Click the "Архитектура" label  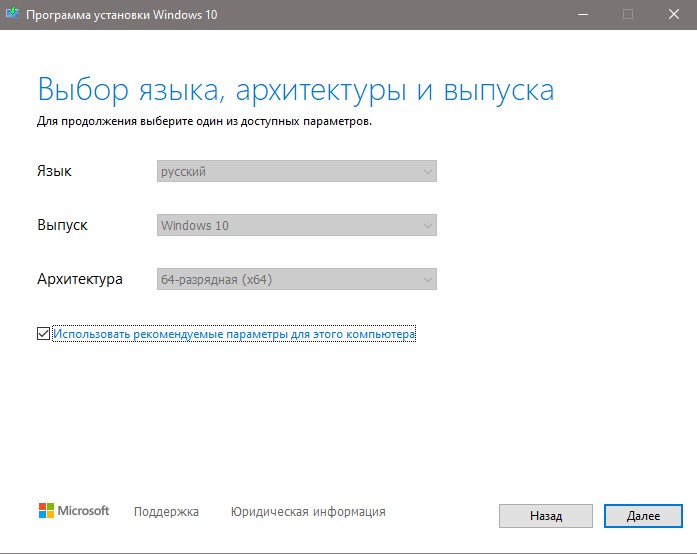(80, 279)
